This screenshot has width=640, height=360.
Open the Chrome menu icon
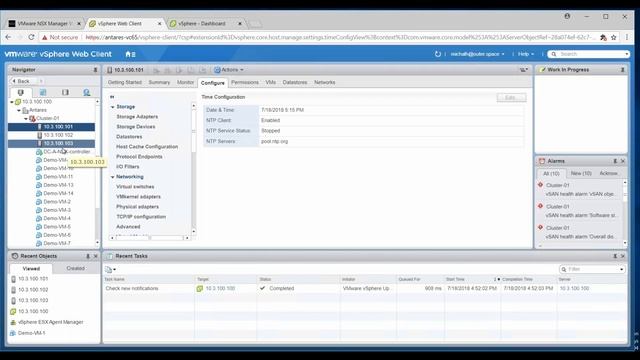(627, 37)
